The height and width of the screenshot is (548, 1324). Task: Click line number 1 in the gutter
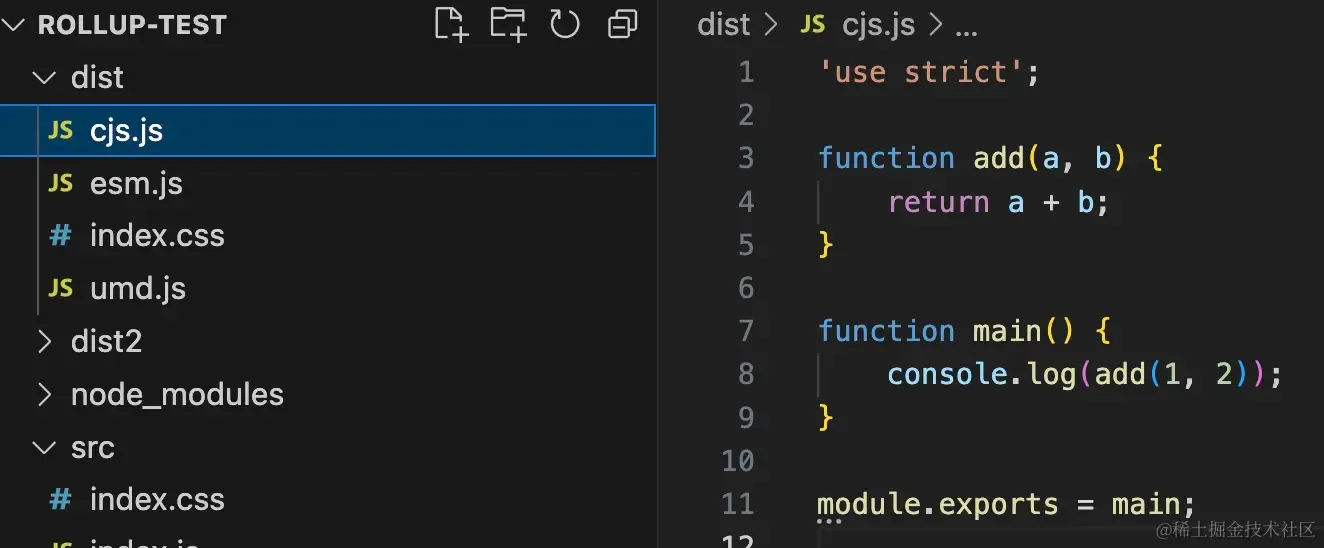click(x=746, y=72)
